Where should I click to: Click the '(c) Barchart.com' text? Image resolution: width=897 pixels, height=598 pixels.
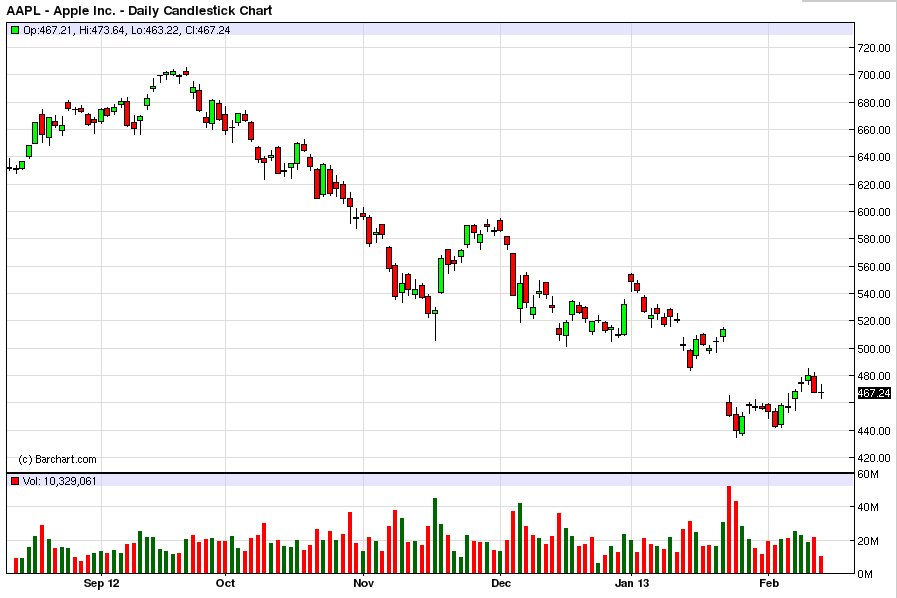[x=57, y=459]
